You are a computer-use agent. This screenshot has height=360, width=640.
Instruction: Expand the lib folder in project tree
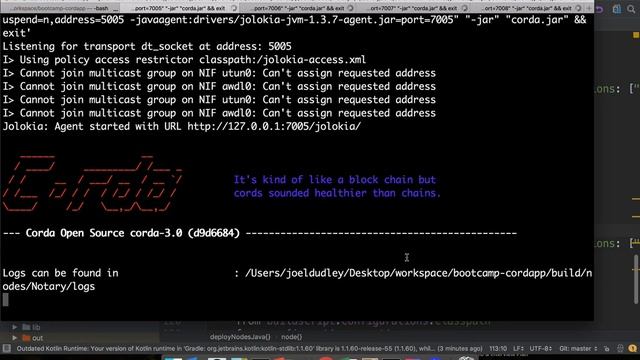pos(15,327)
